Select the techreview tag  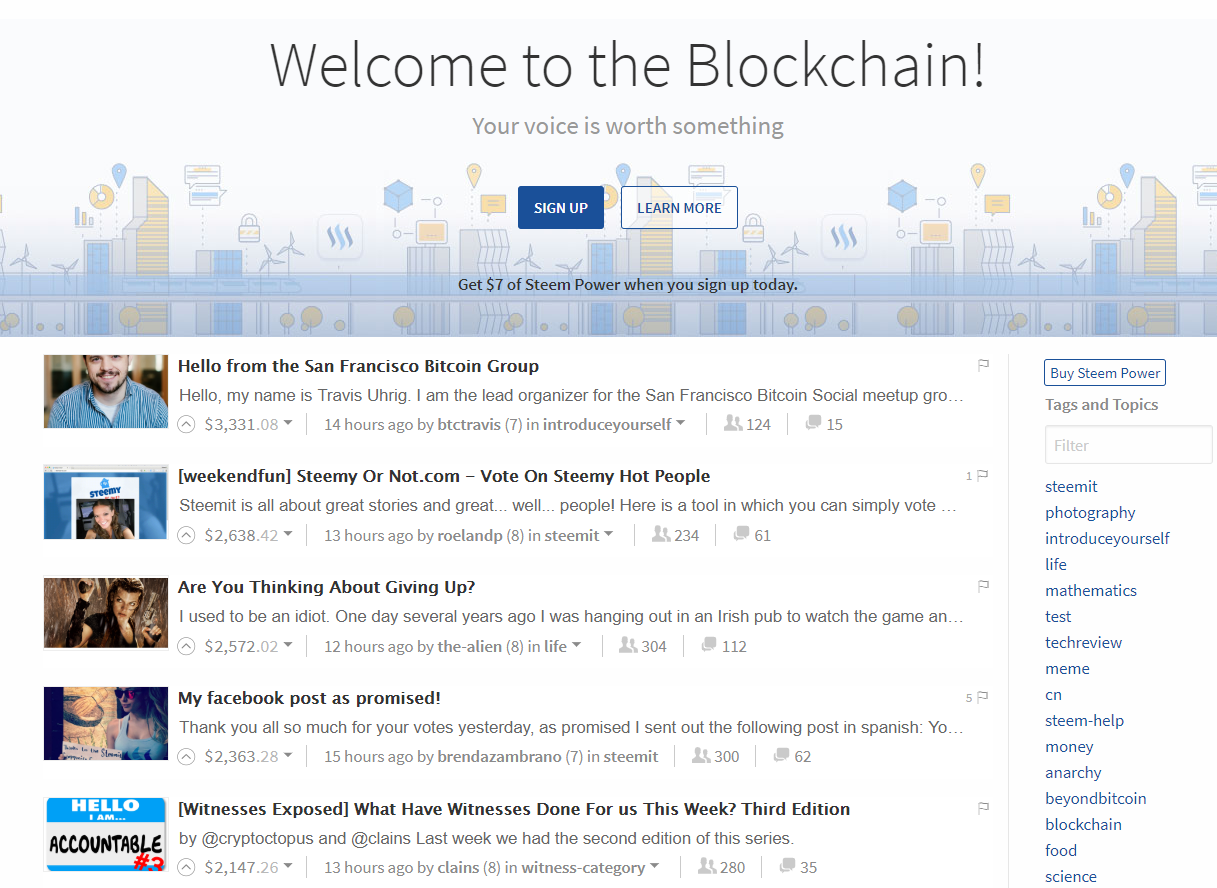1083,642
